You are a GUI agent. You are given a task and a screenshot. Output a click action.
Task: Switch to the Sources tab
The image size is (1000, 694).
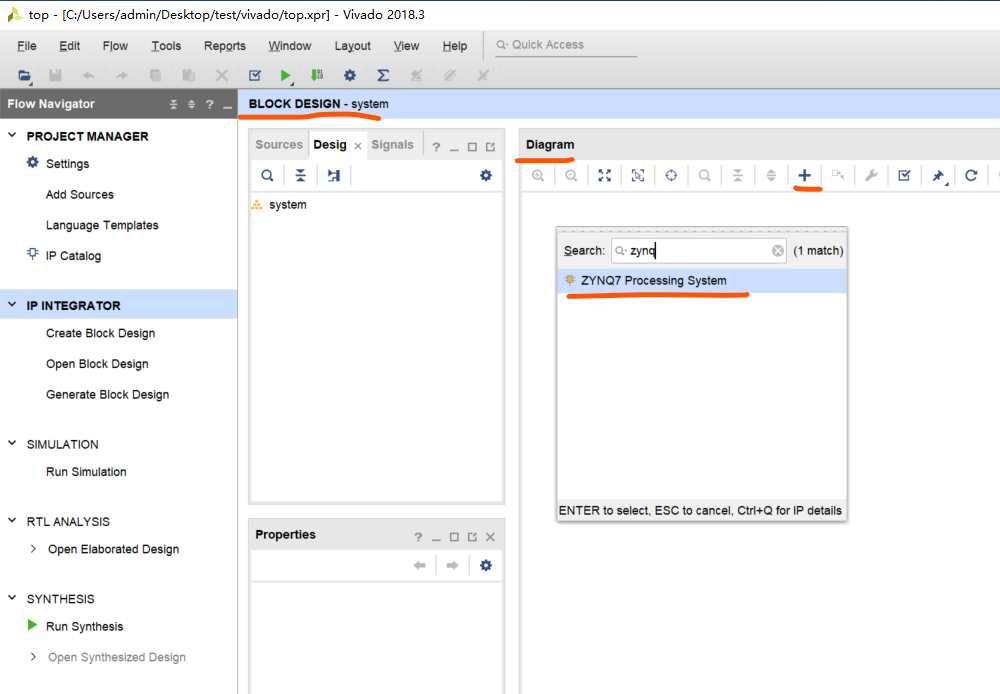(278, 145)
